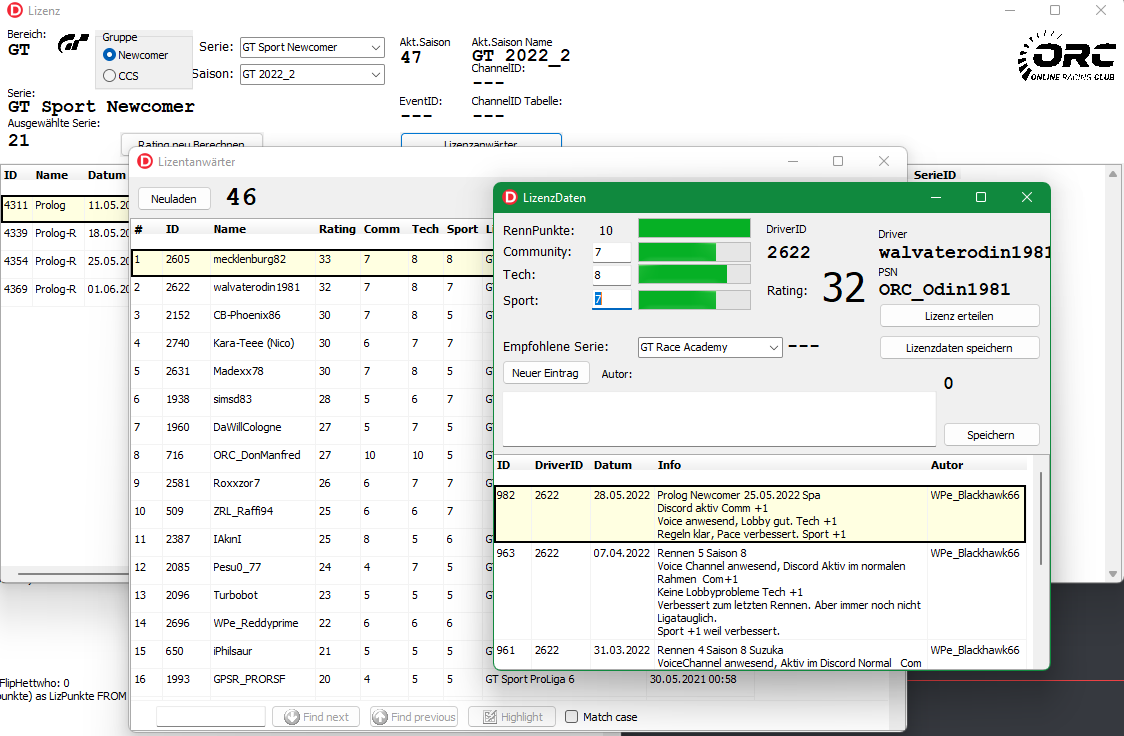Click the Gran Turismo logo icon

[73, 45]
